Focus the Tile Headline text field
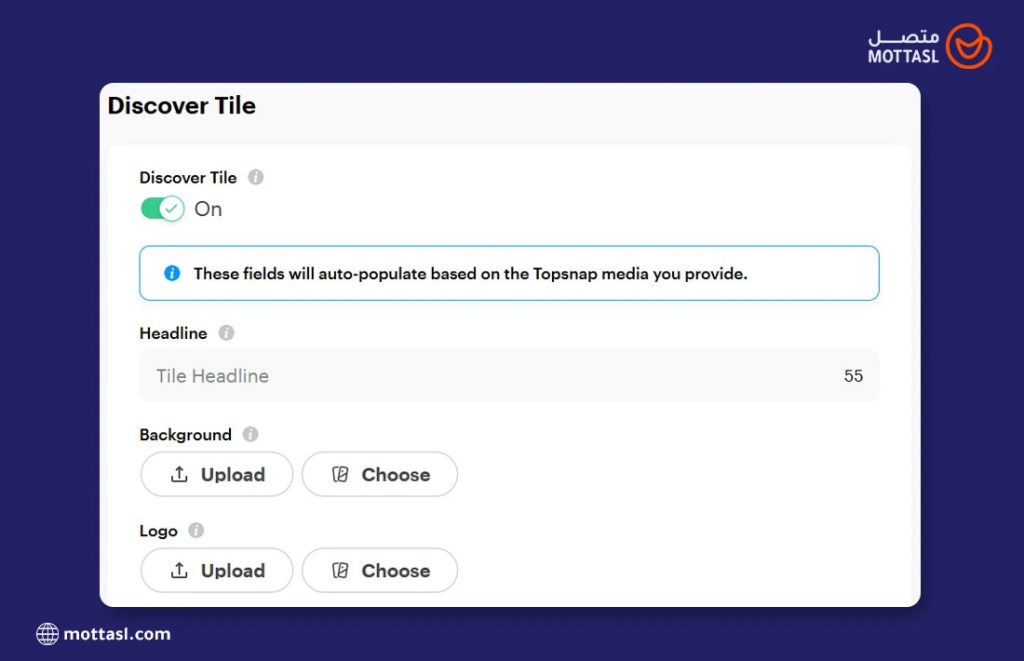This screenshot has height=661, width=1024. coord(490,376)
